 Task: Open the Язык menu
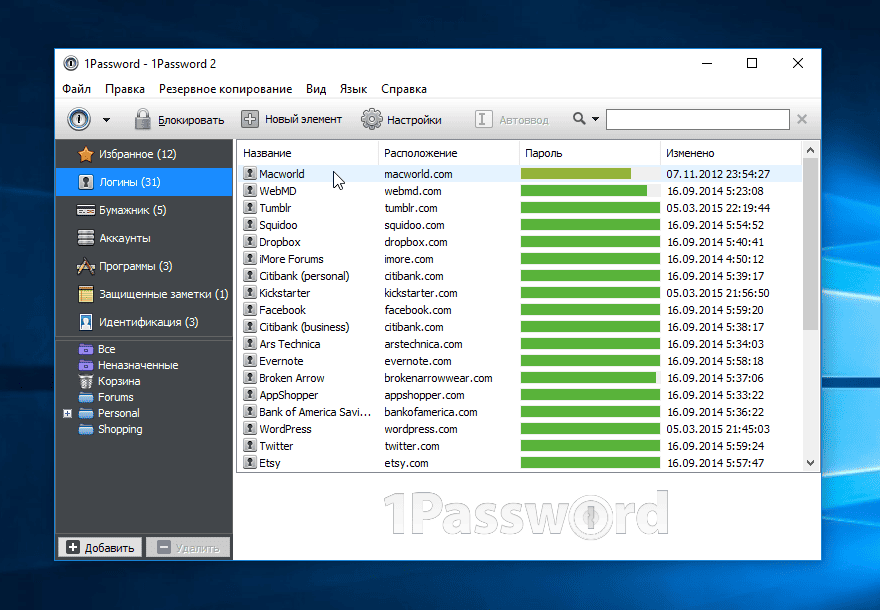click(x=354, y=89)
